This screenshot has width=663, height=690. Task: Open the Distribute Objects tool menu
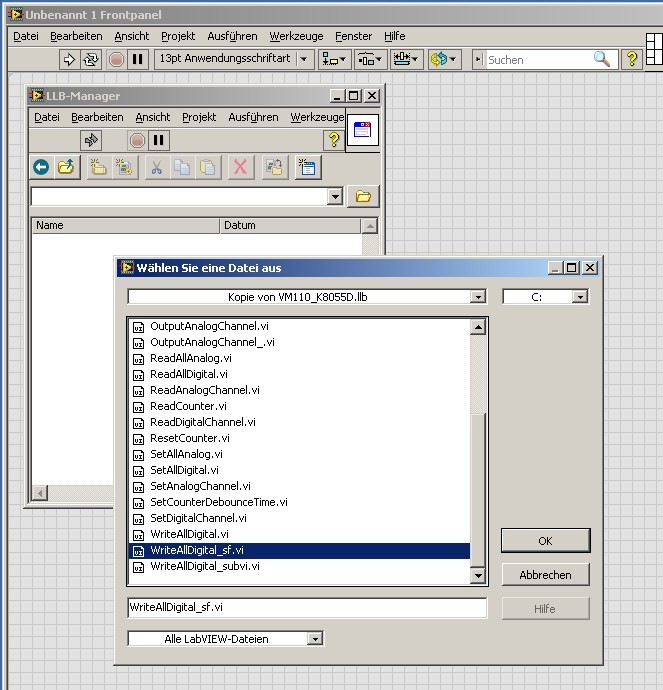point(370,59)
